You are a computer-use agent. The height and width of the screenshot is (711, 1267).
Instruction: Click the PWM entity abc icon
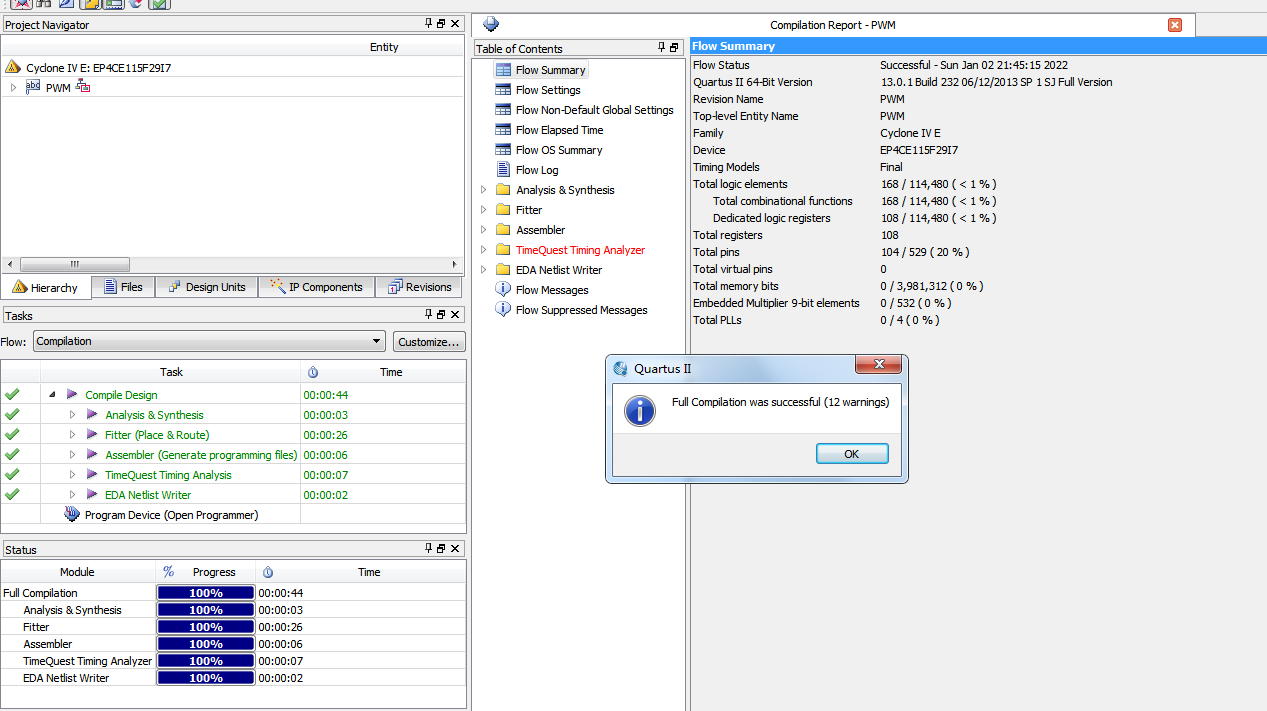point(33,87)
